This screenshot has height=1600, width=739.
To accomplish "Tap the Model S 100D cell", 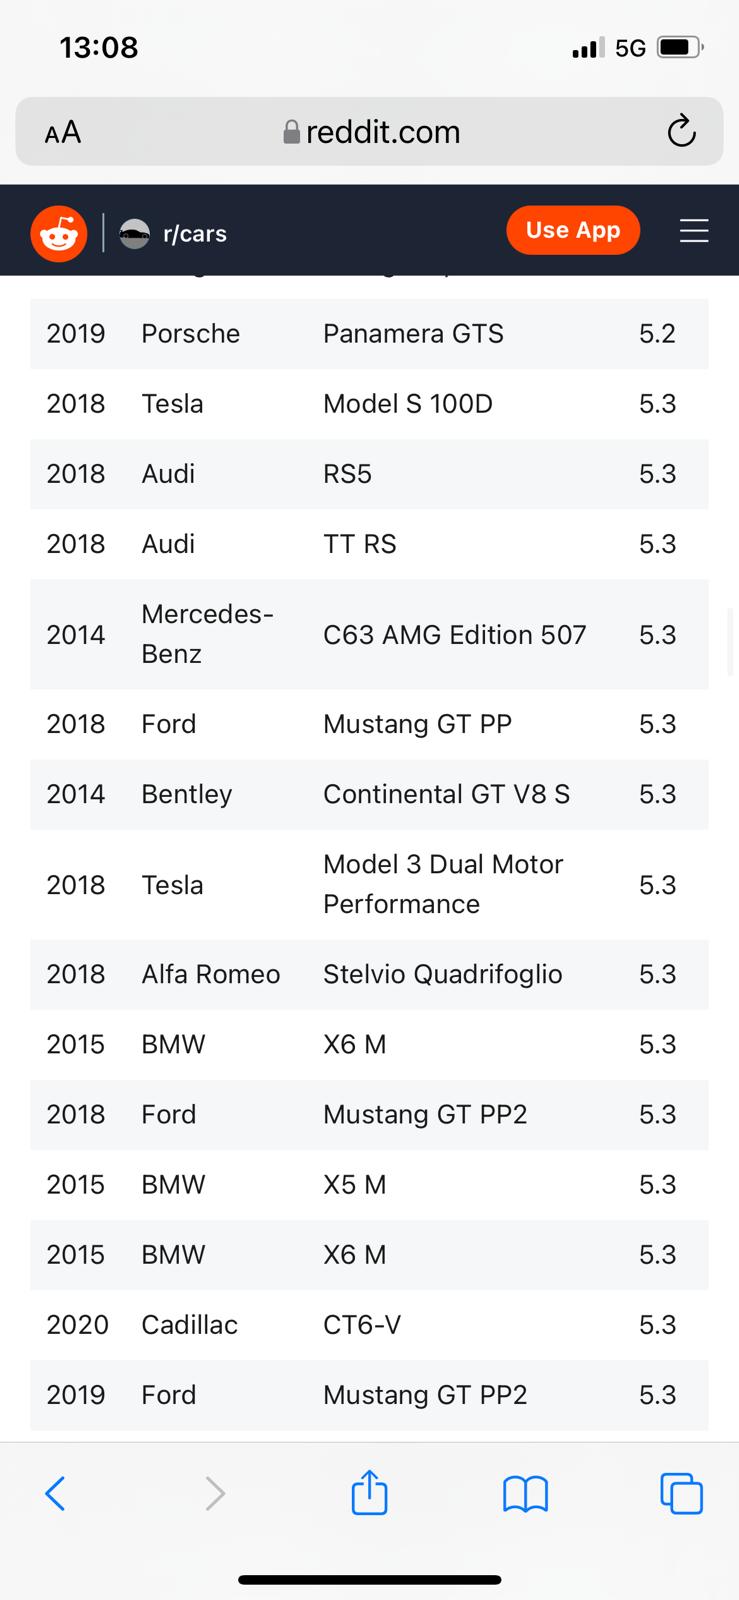I will coord(408,404).
